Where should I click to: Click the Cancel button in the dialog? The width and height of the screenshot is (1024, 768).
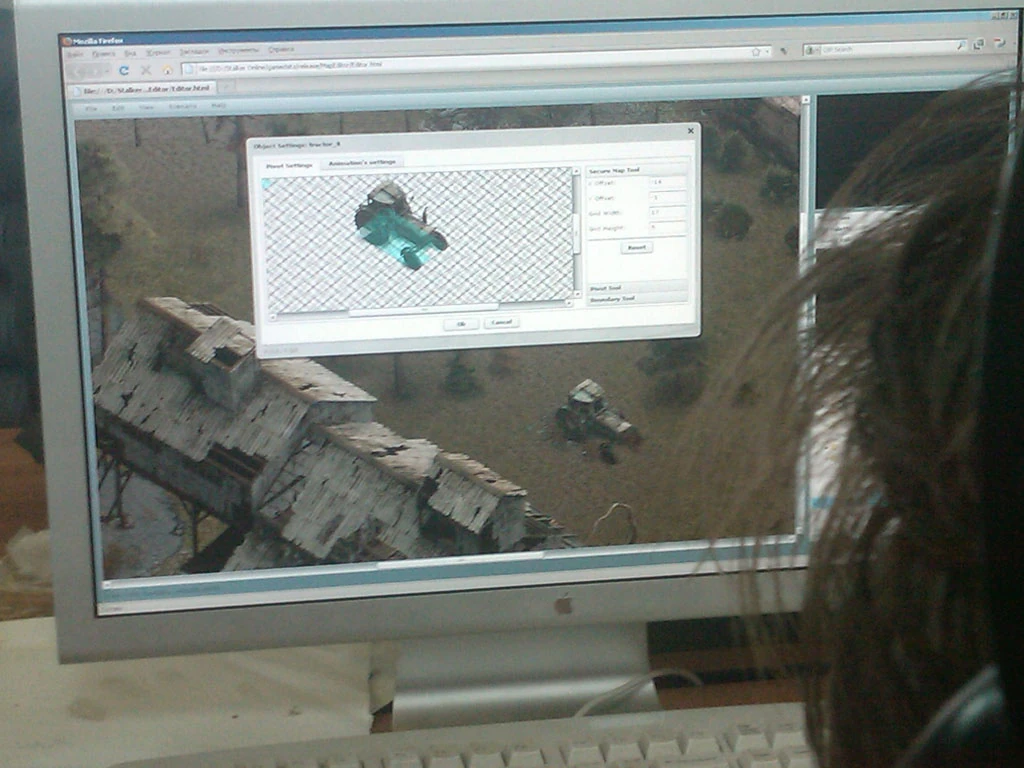tap(501, 322)
